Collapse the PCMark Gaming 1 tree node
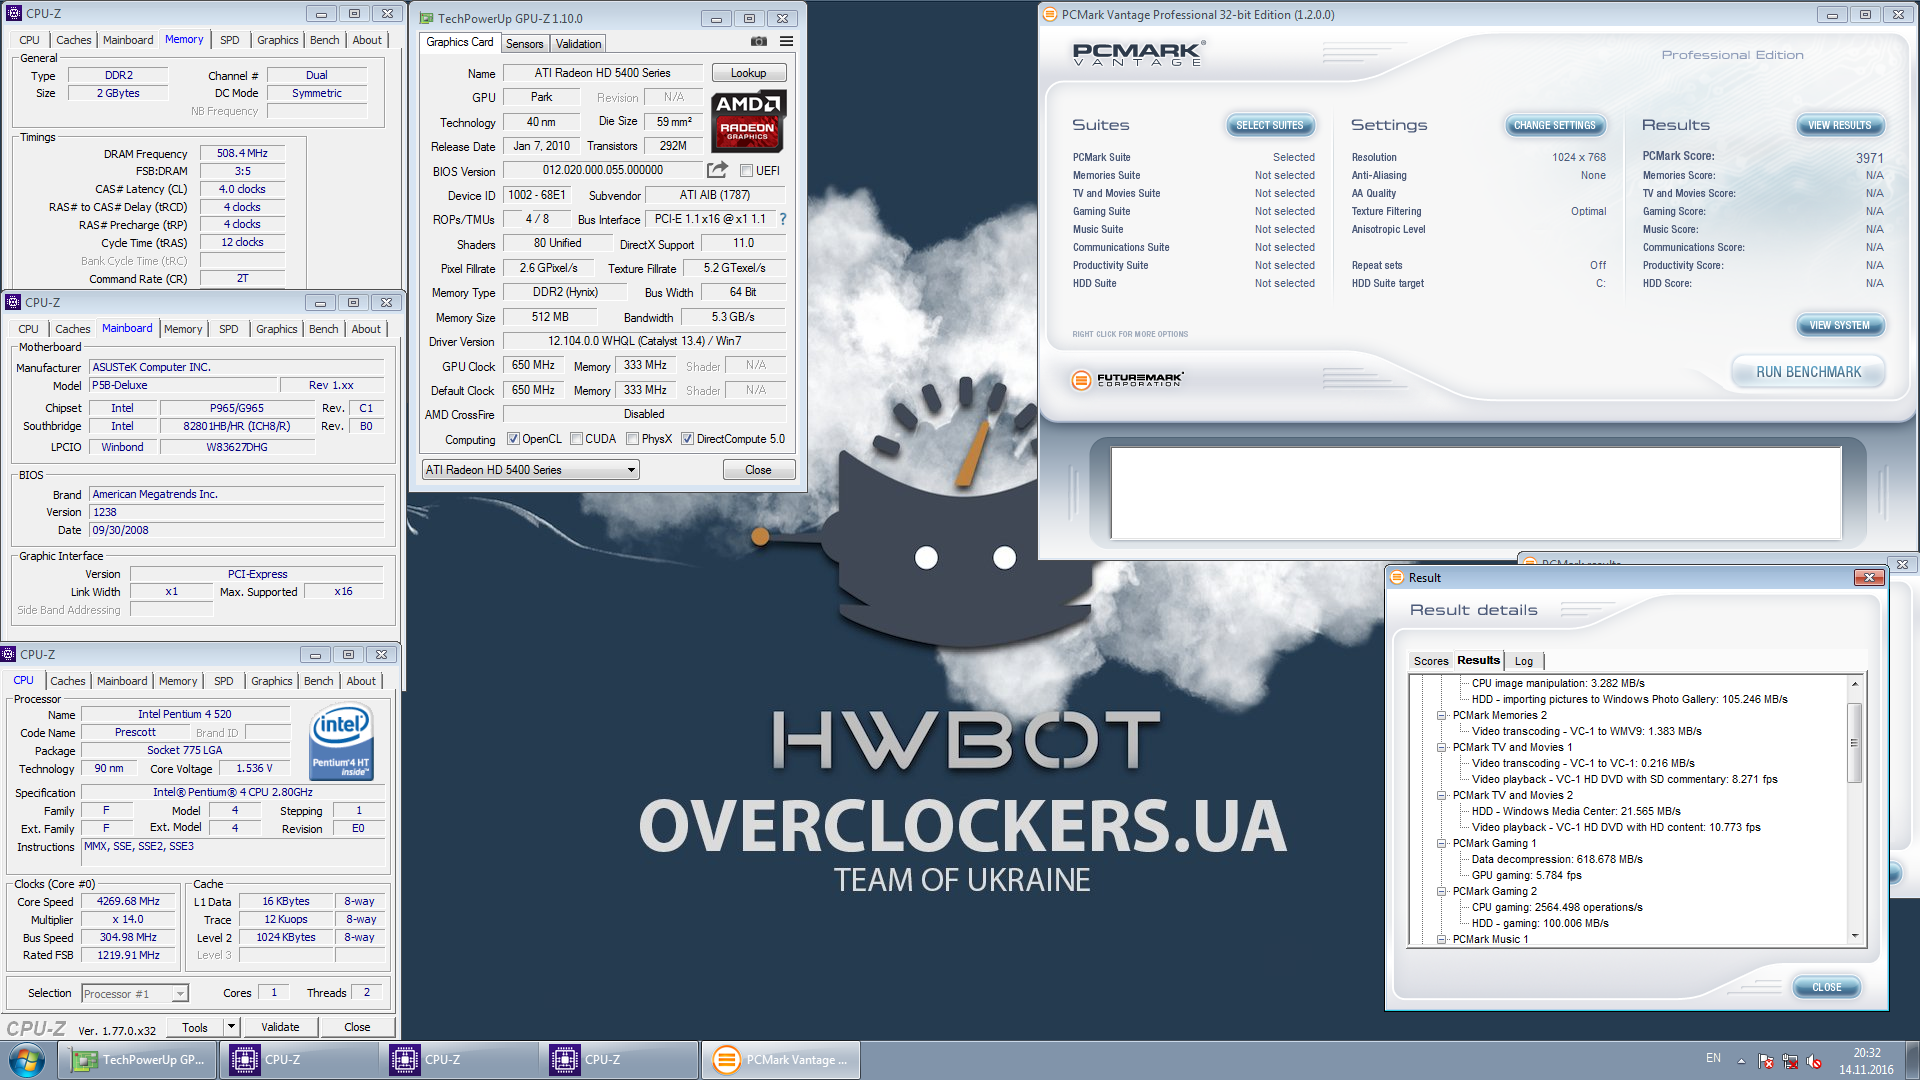 (x=1441, y=843)
